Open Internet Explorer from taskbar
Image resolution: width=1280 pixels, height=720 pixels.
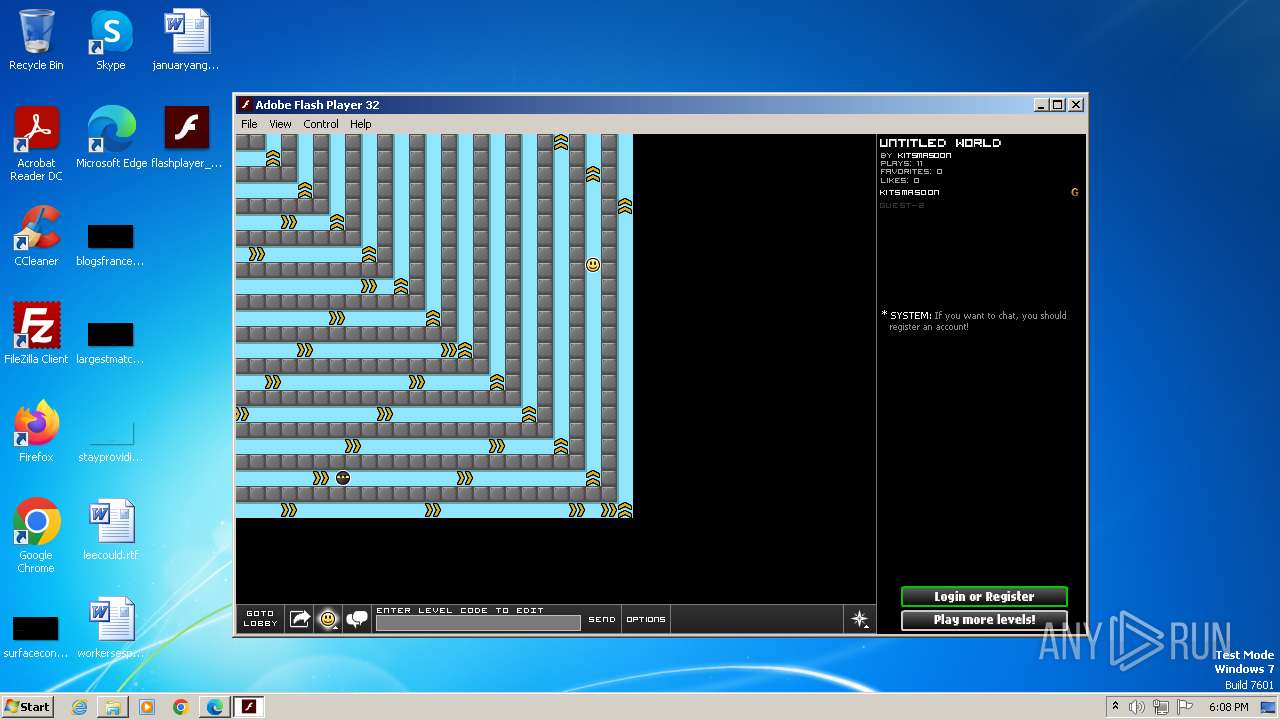(79, 707)
